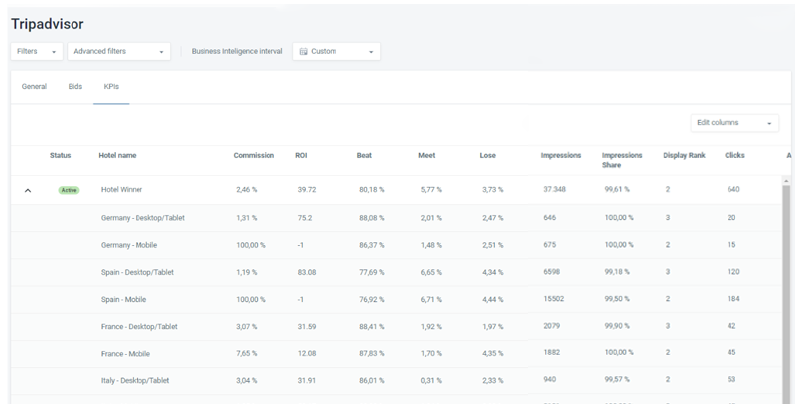This screenshot has height=404, width=800.
Task: Click the Status column header
Action: pyautogui.click(x=60, y=156)
